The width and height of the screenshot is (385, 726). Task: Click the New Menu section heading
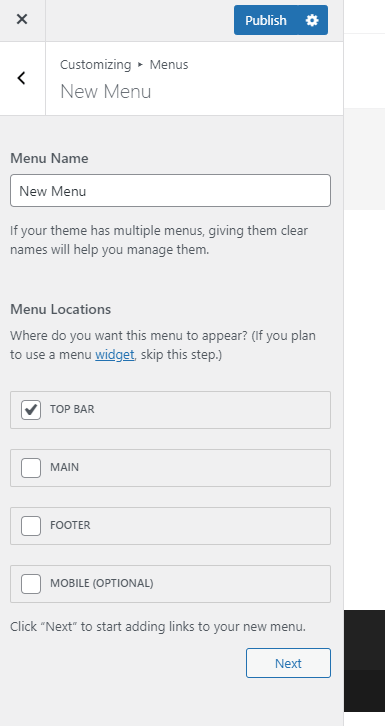tap(106, 91)
